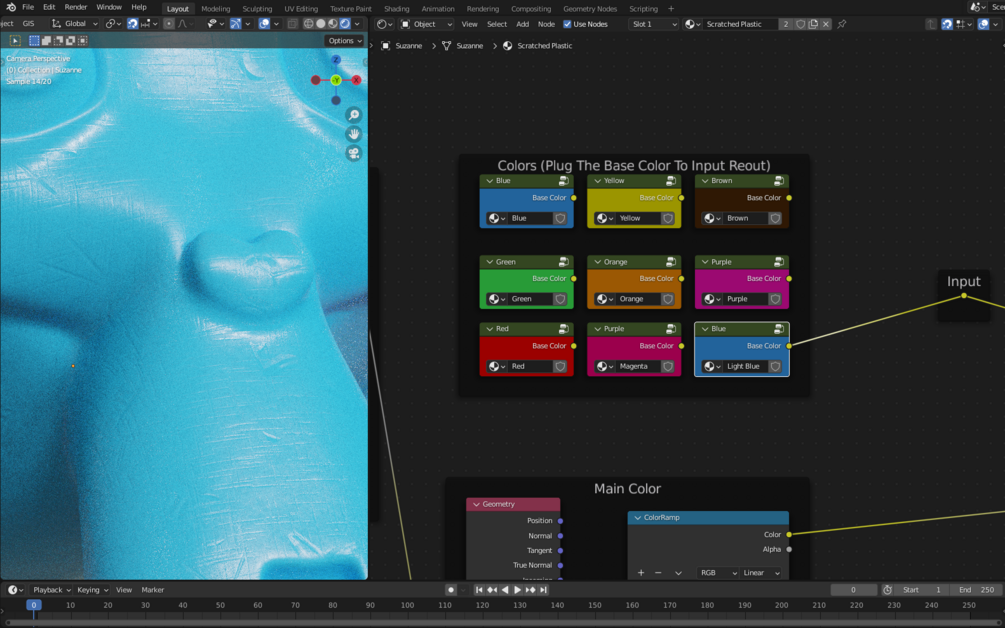
Task: Play animation in reverse
Action: pos(505,590)
